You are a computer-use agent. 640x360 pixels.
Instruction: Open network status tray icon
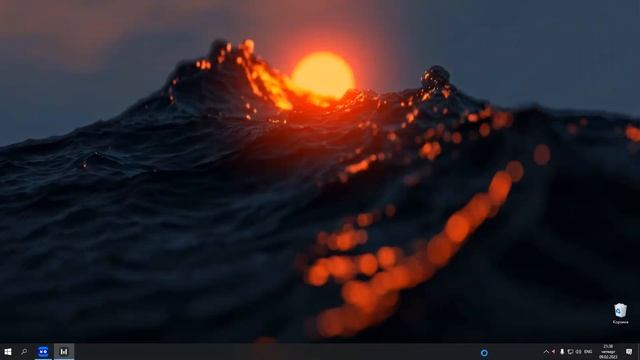pyautogui.click(x=570, y=351)
